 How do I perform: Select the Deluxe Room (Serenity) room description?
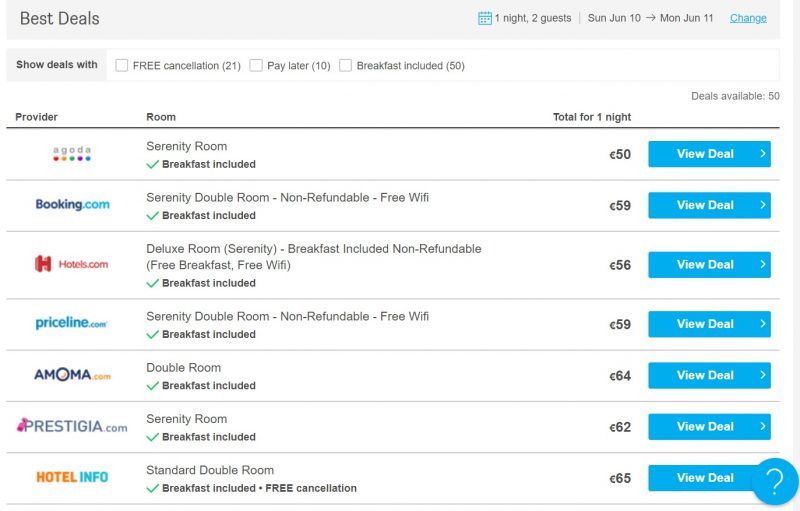pos(314,257)
